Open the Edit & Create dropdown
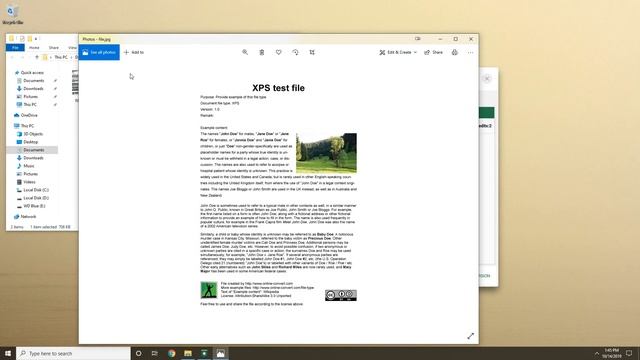Screen dimensions: 640x360 point(398,52)
